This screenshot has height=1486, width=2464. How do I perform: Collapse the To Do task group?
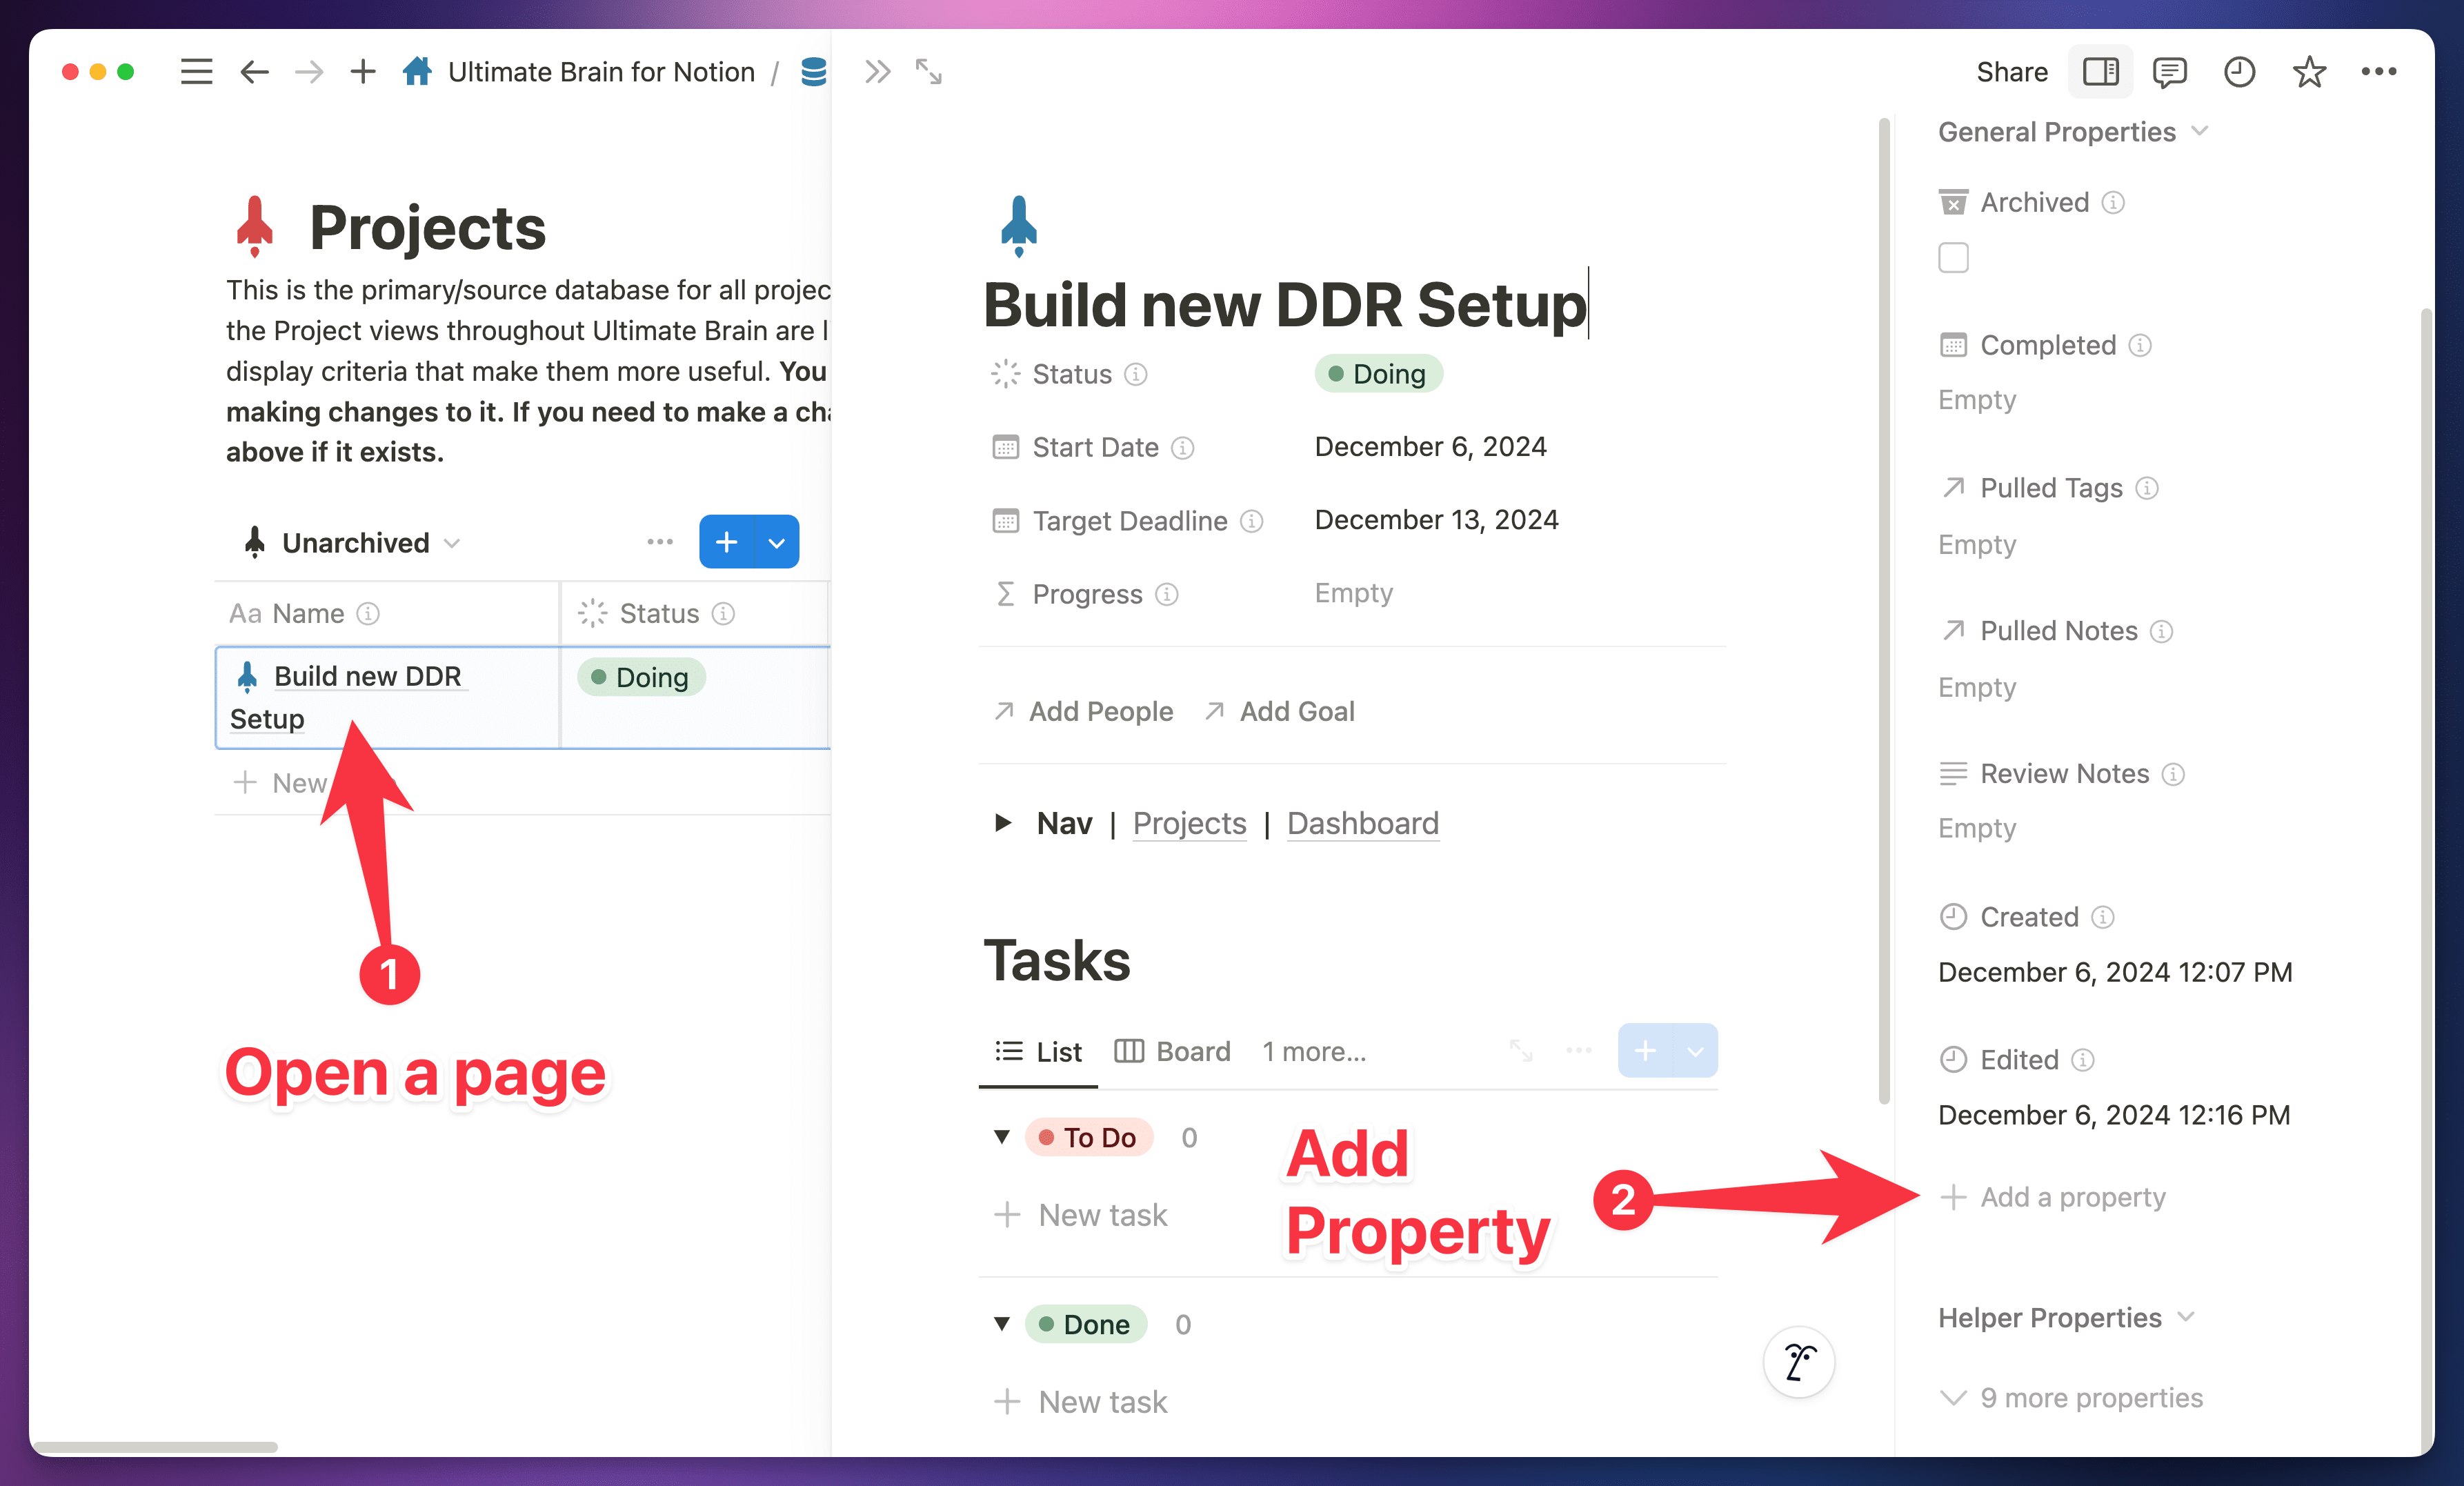click(1002, 1137)
